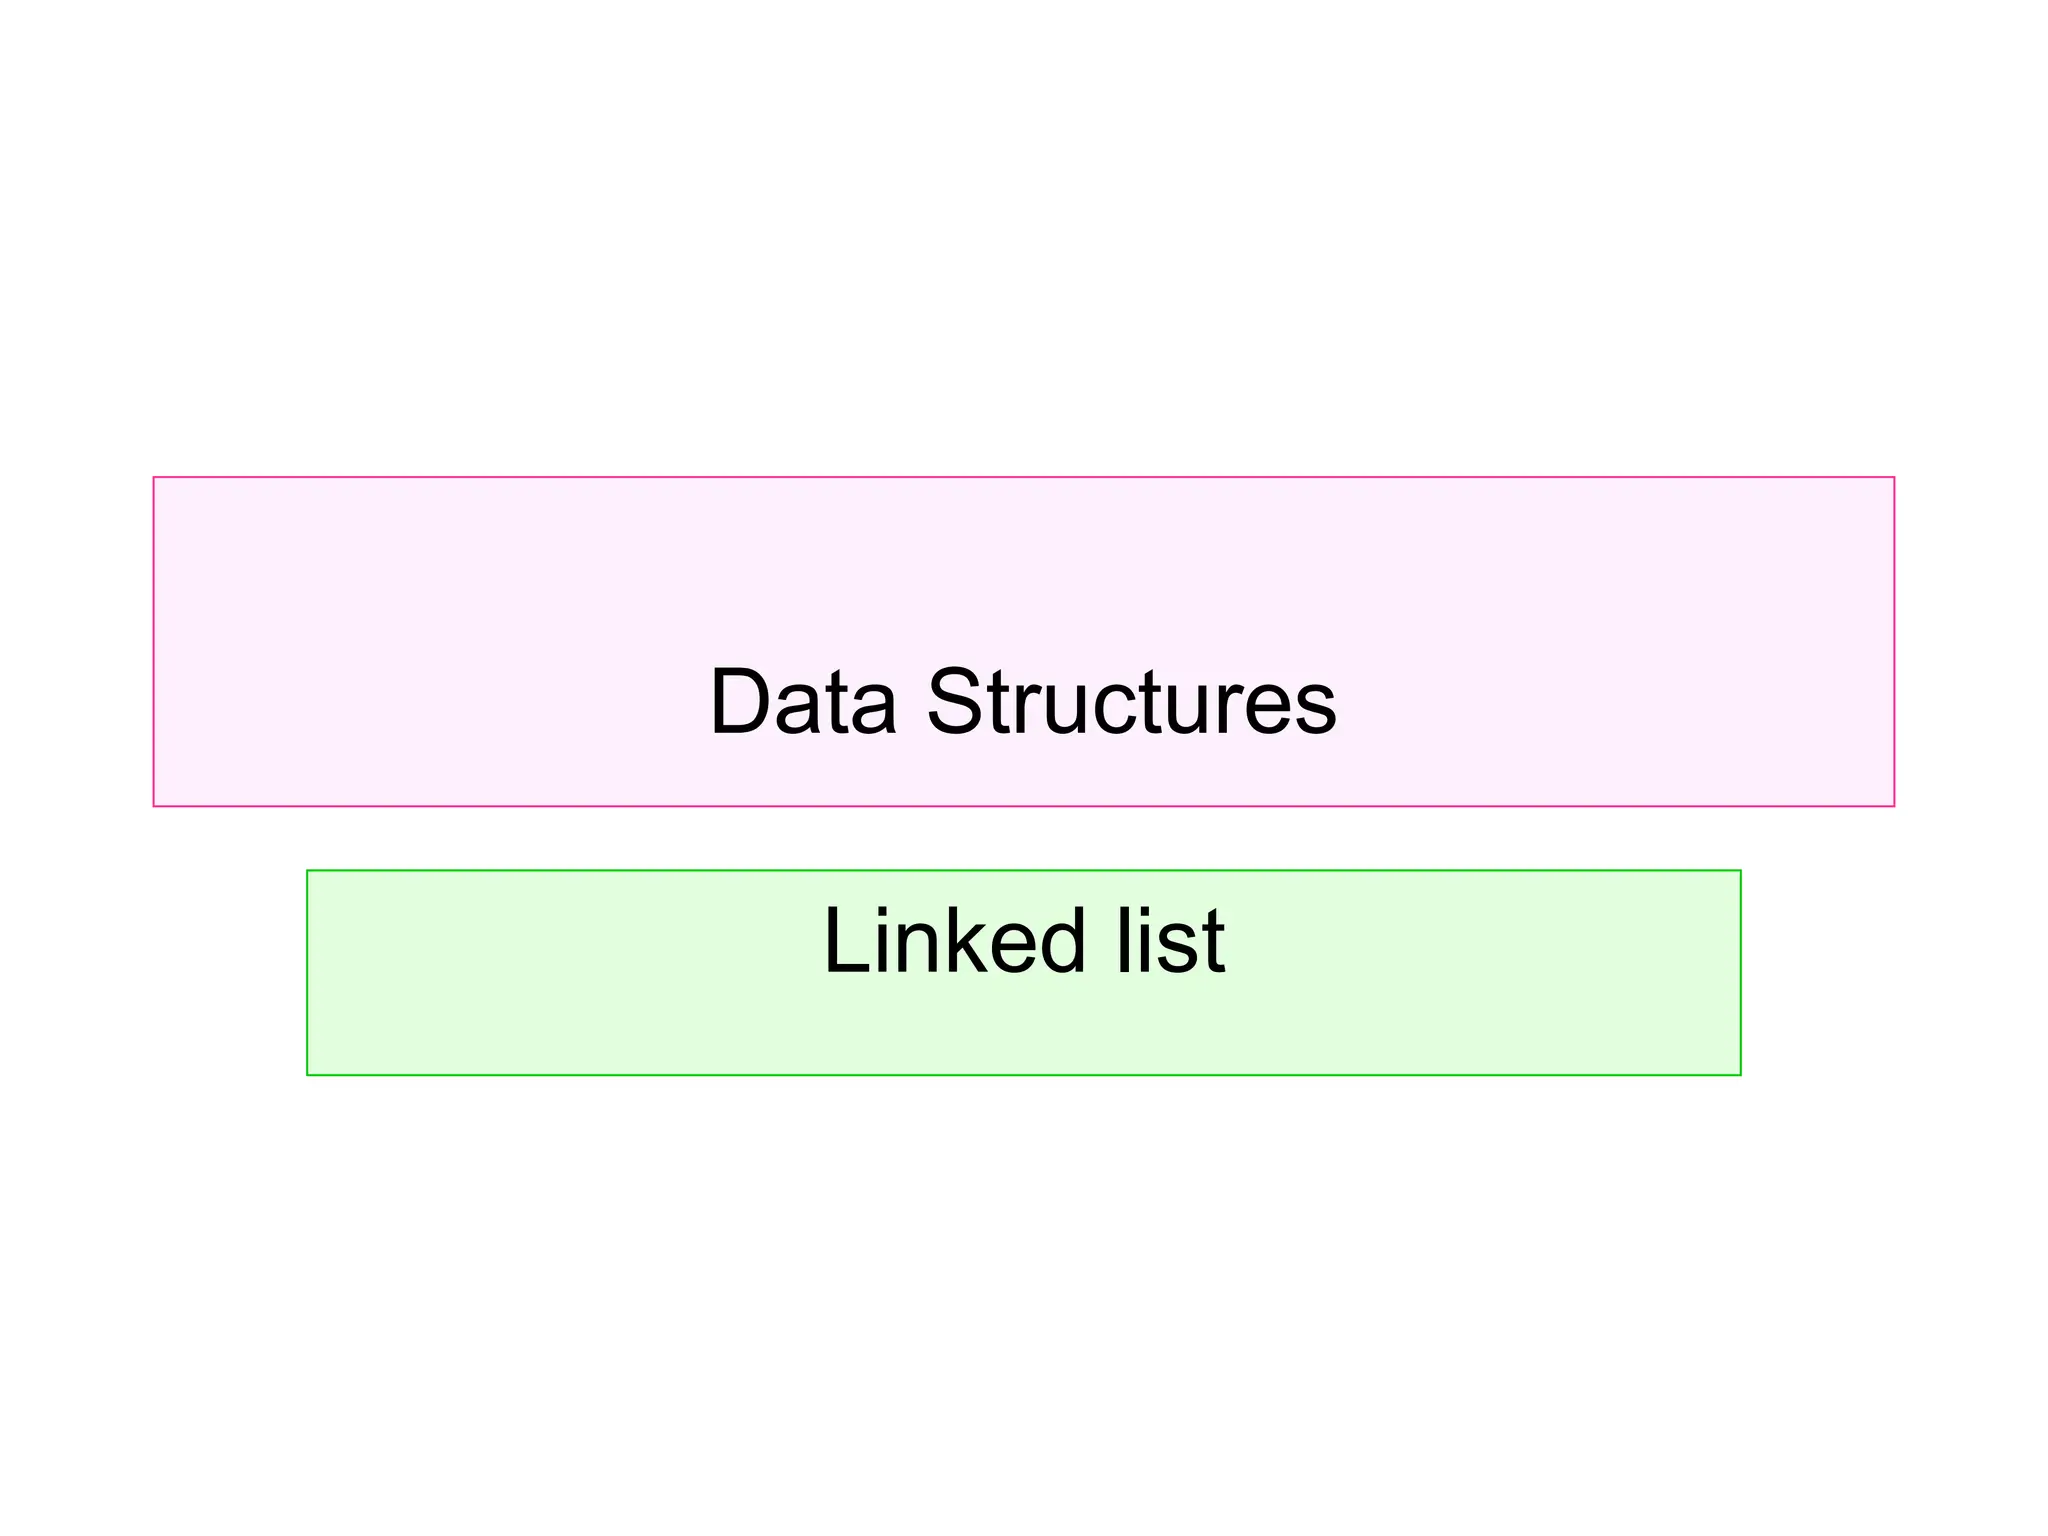Viewport: 2048px width, 1536px height.
Task: Click on the word "Data"
Action: click(803, 701)
